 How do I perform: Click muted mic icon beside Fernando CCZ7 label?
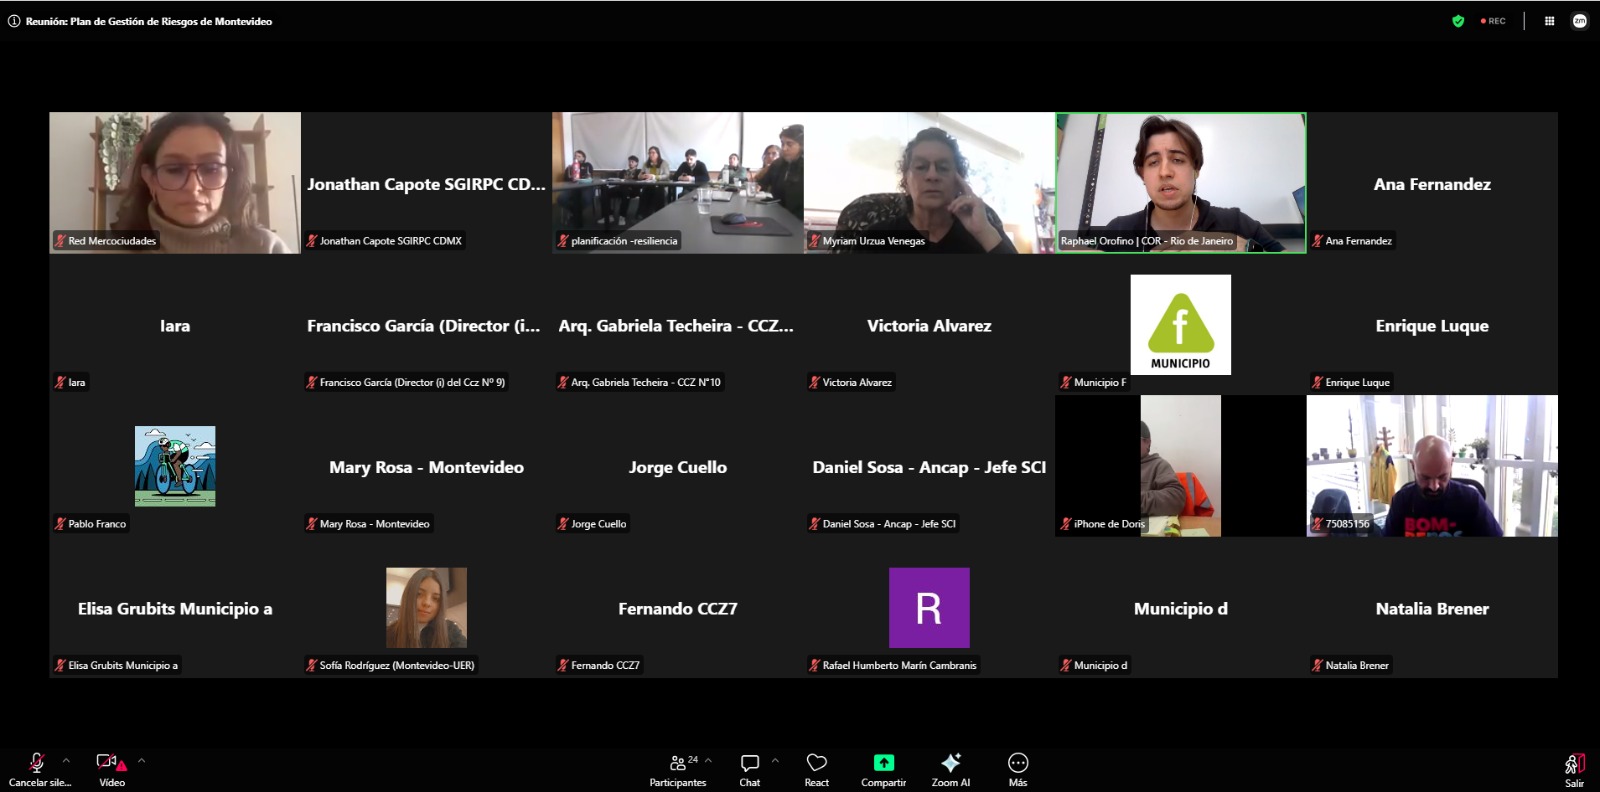coord(563,665)
